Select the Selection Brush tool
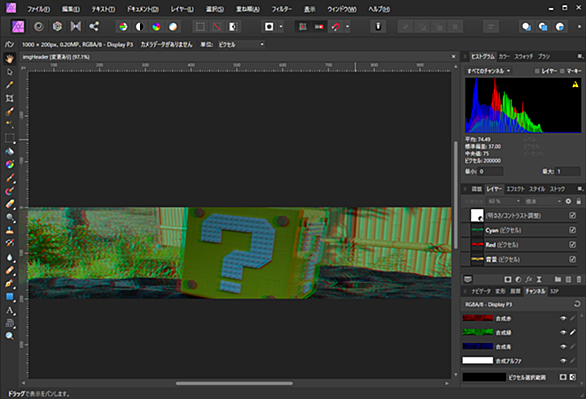This screenshot has height=399, width=586. tap(10, 111)
